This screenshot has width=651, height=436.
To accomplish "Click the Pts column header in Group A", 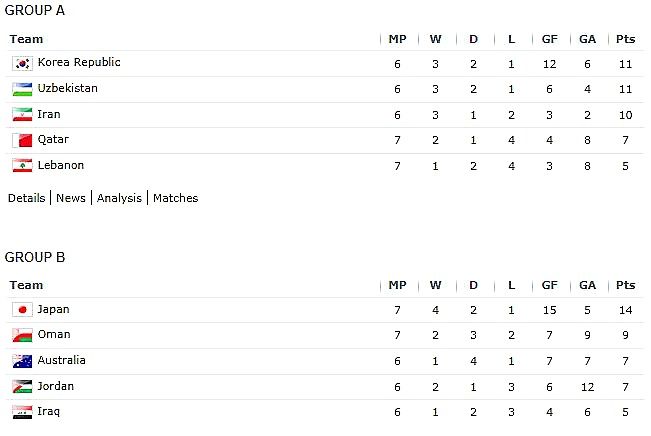I will 626,39.
